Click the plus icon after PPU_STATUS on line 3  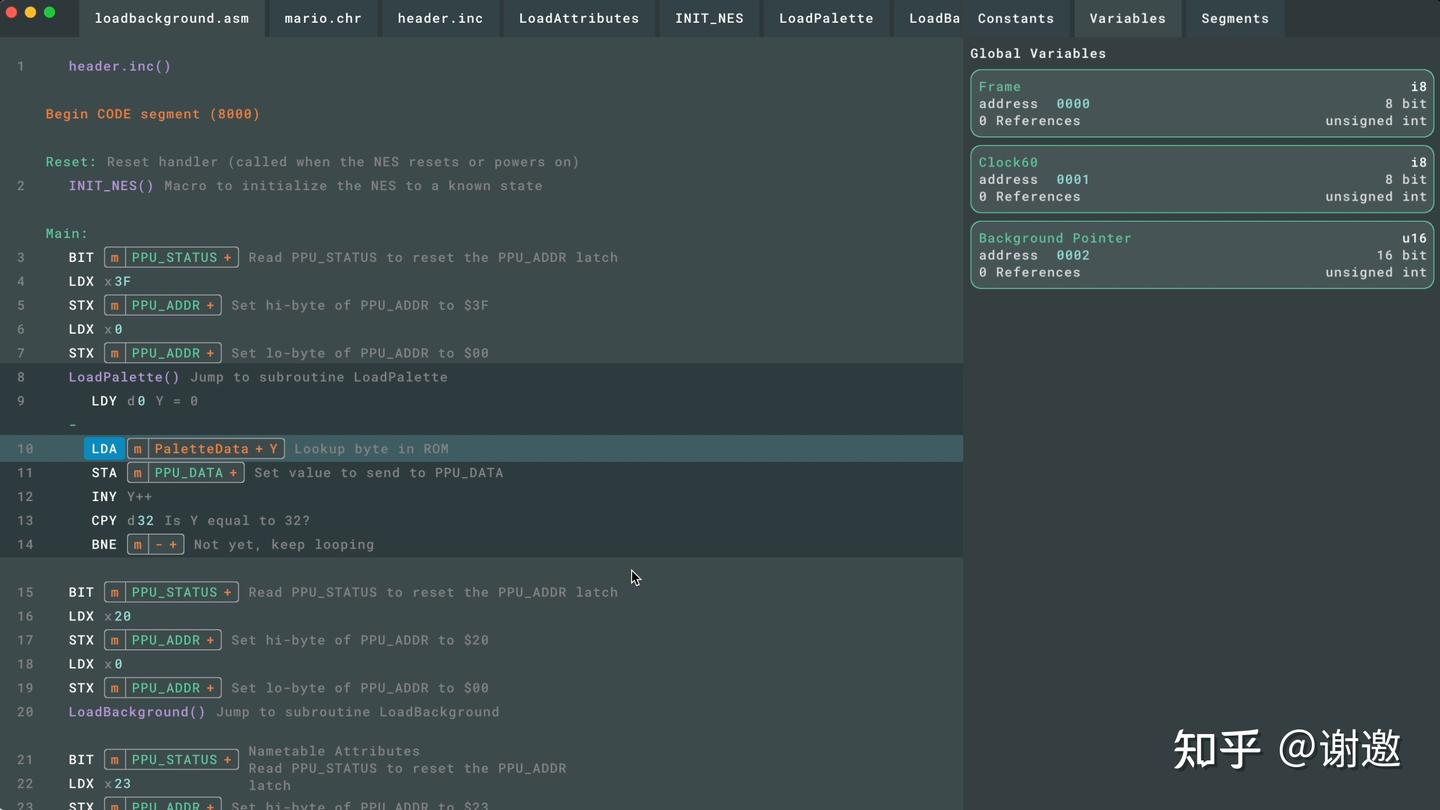228,257
